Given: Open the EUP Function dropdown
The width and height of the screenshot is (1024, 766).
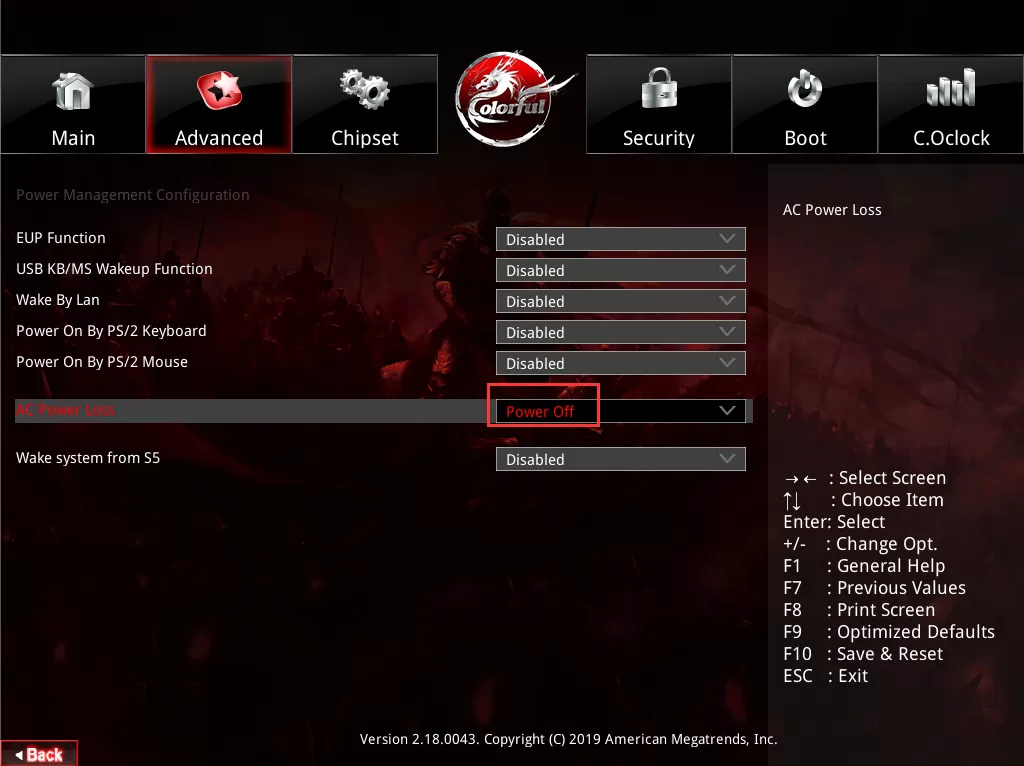Looking at the screenshot, I should tap(620, 239).
